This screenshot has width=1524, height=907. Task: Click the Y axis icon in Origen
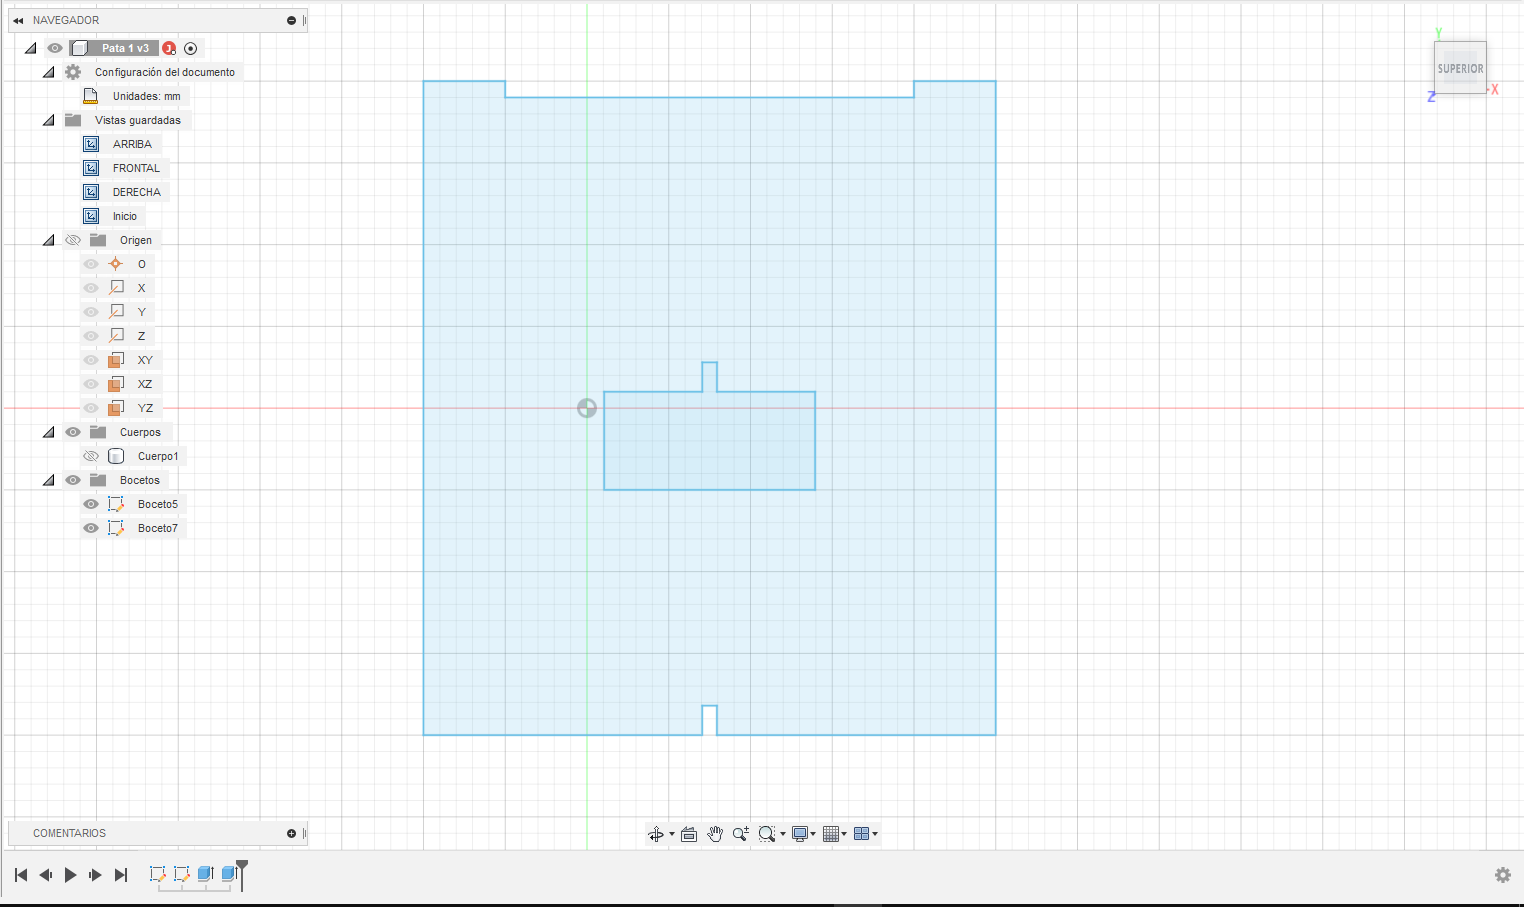pyautogui.click(x=116, y=312)
